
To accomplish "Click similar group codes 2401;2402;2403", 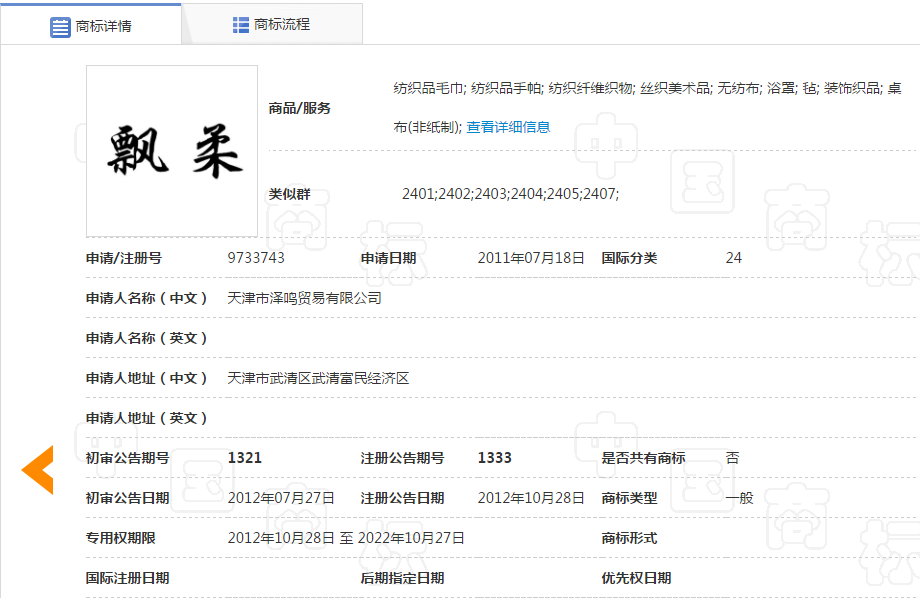I will click(456, 194).
